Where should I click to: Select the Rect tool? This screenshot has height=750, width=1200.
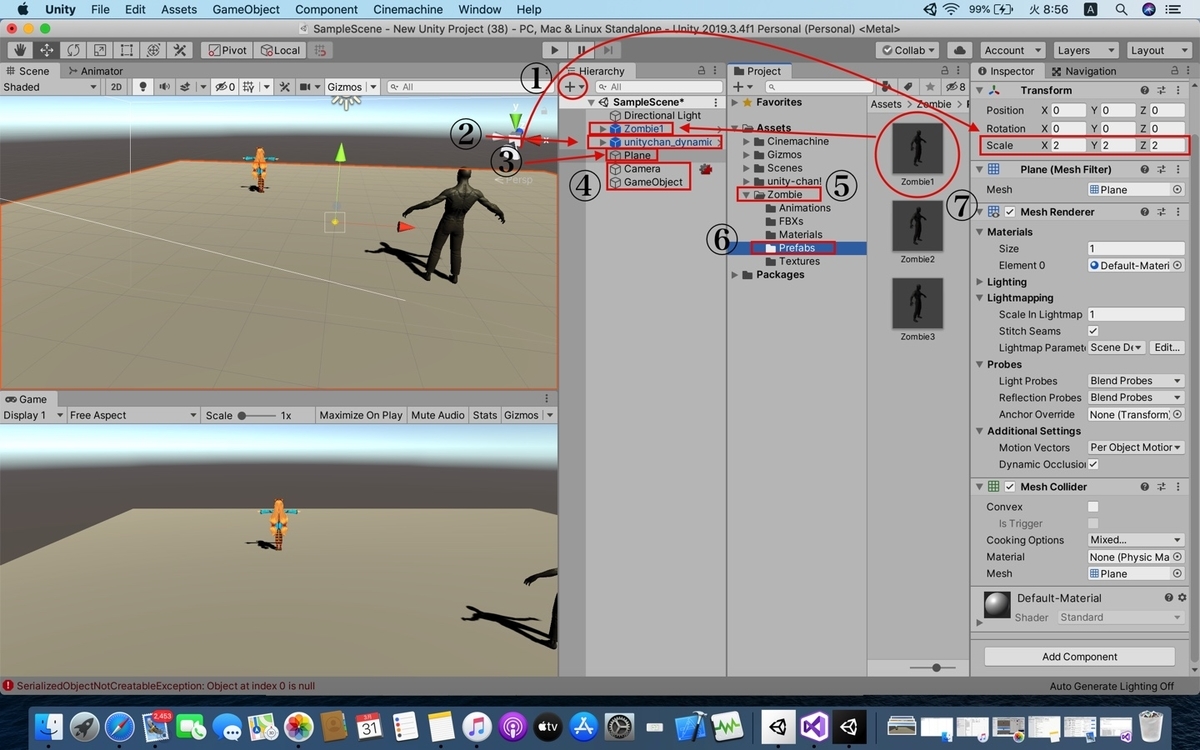click(127, 50)
